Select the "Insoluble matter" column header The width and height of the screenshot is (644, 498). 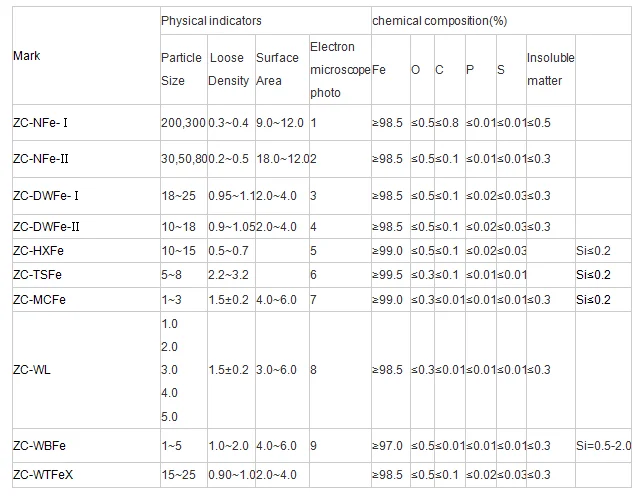pyautogui.click(x=545, y=69)
